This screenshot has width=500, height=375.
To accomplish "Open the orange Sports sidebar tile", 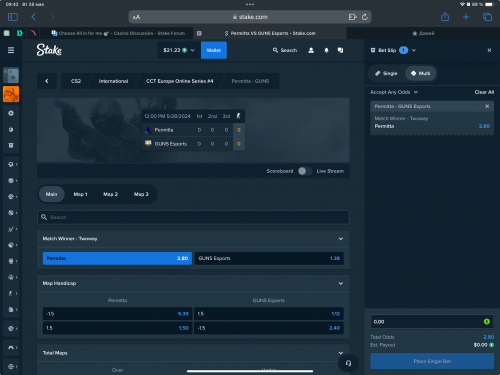I will (11, 94).
